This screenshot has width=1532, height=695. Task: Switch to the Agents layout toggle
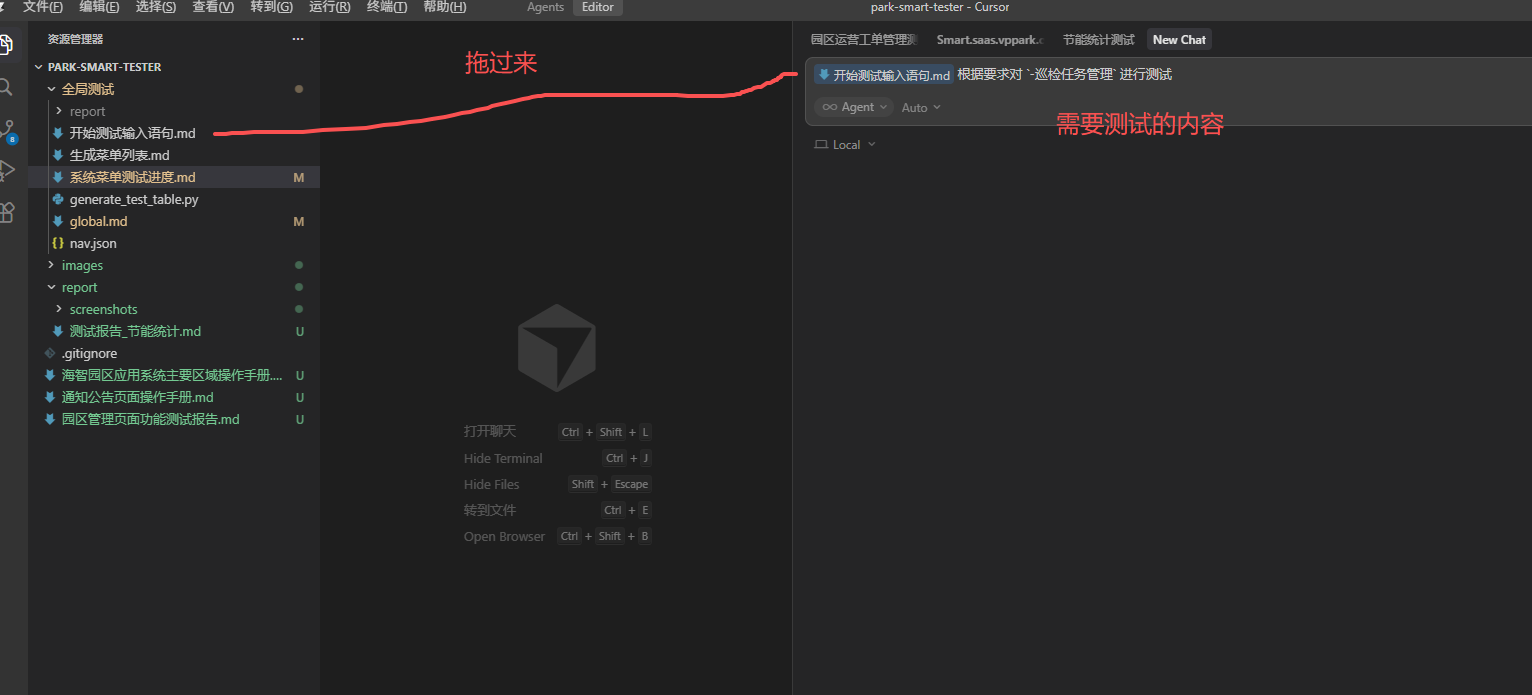[x=545, y=8]
